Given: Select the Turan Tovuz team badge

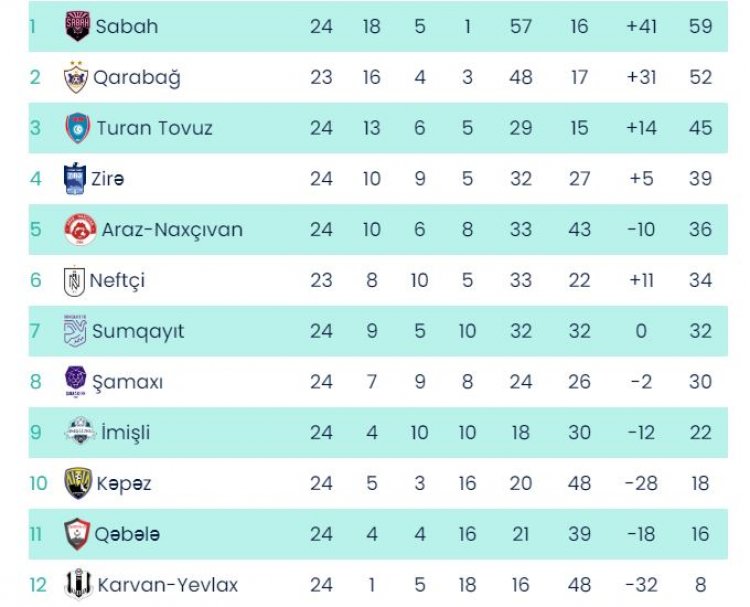Looking at the screenshot, I should click(x=77, y=128).
